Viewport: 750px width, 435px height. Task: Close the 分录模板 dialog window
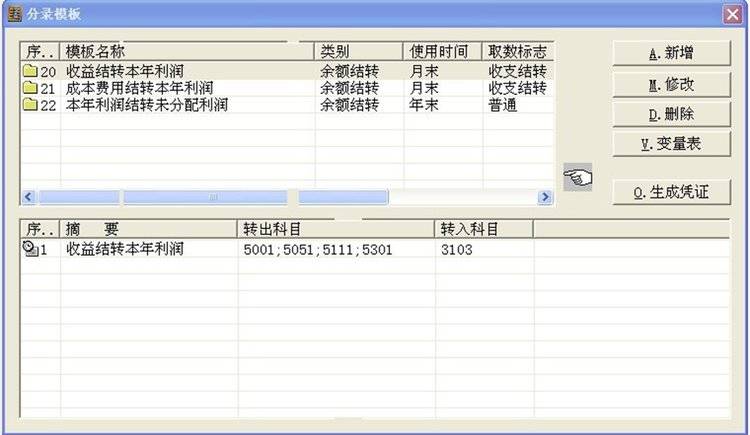pyautogui.click(x=733, y=12)
